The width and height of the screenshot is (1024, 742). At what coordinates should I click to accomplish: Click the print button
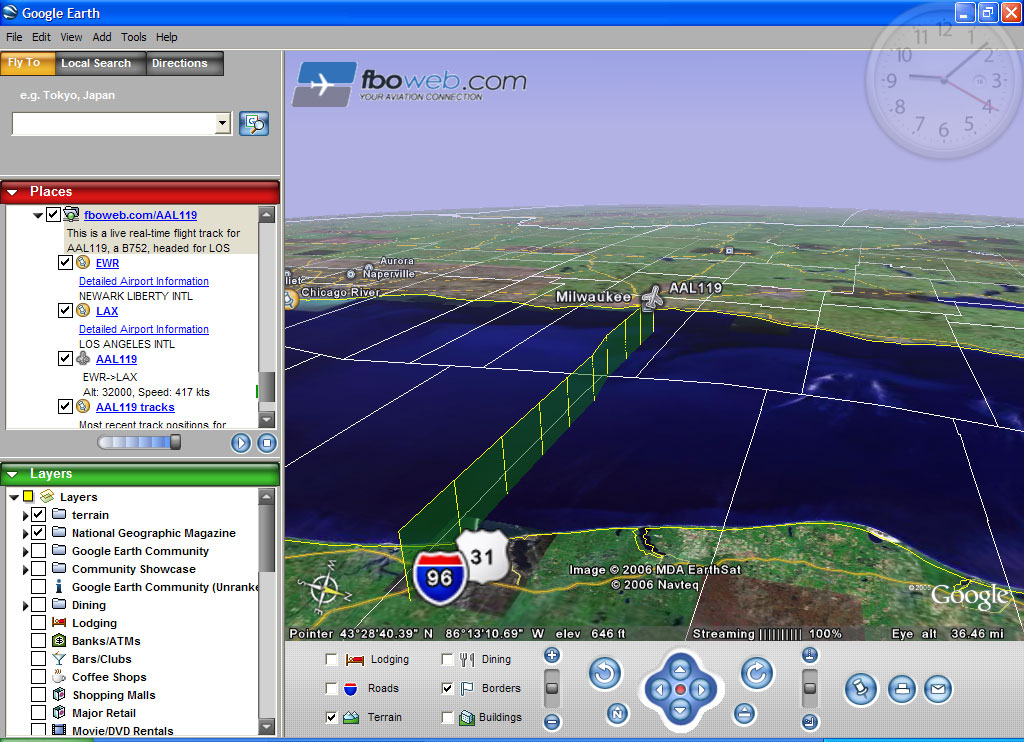pyautogui.click(x=902, y=689)
